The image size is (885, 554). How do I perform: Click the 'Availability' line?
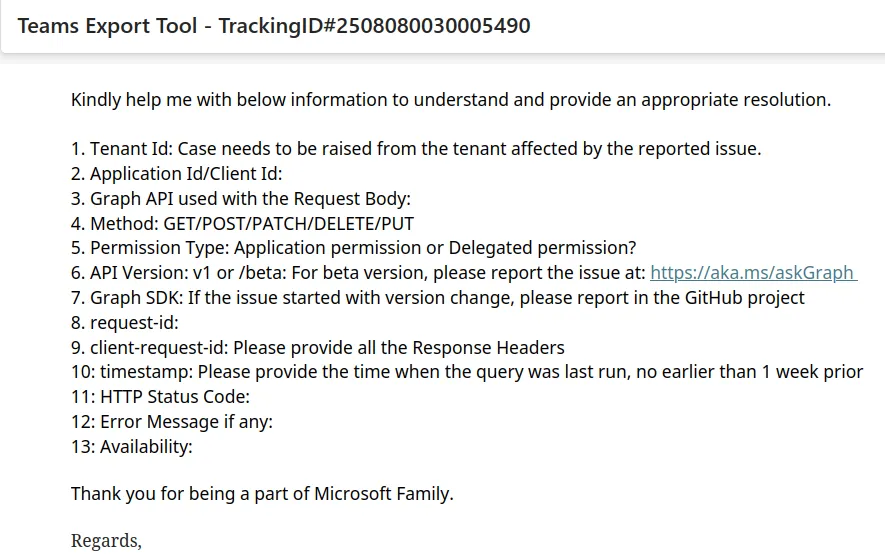pyautogui.click(x=131, y=447)
